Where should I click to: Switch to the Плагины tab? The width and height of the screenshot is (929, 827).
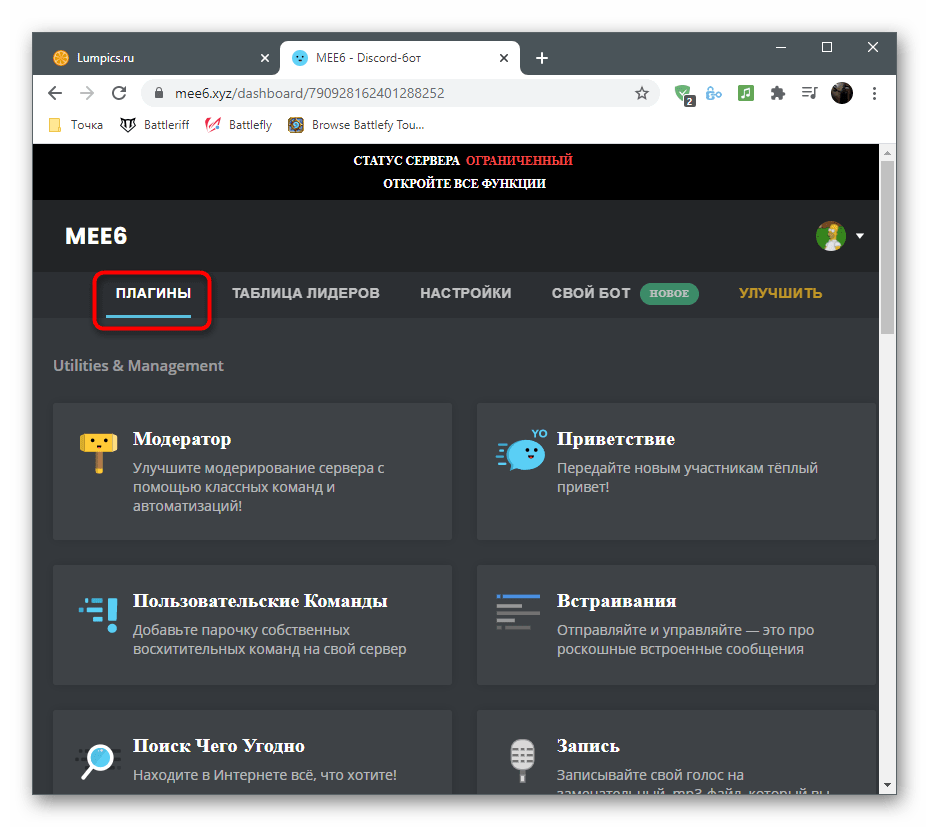point(153,293)
